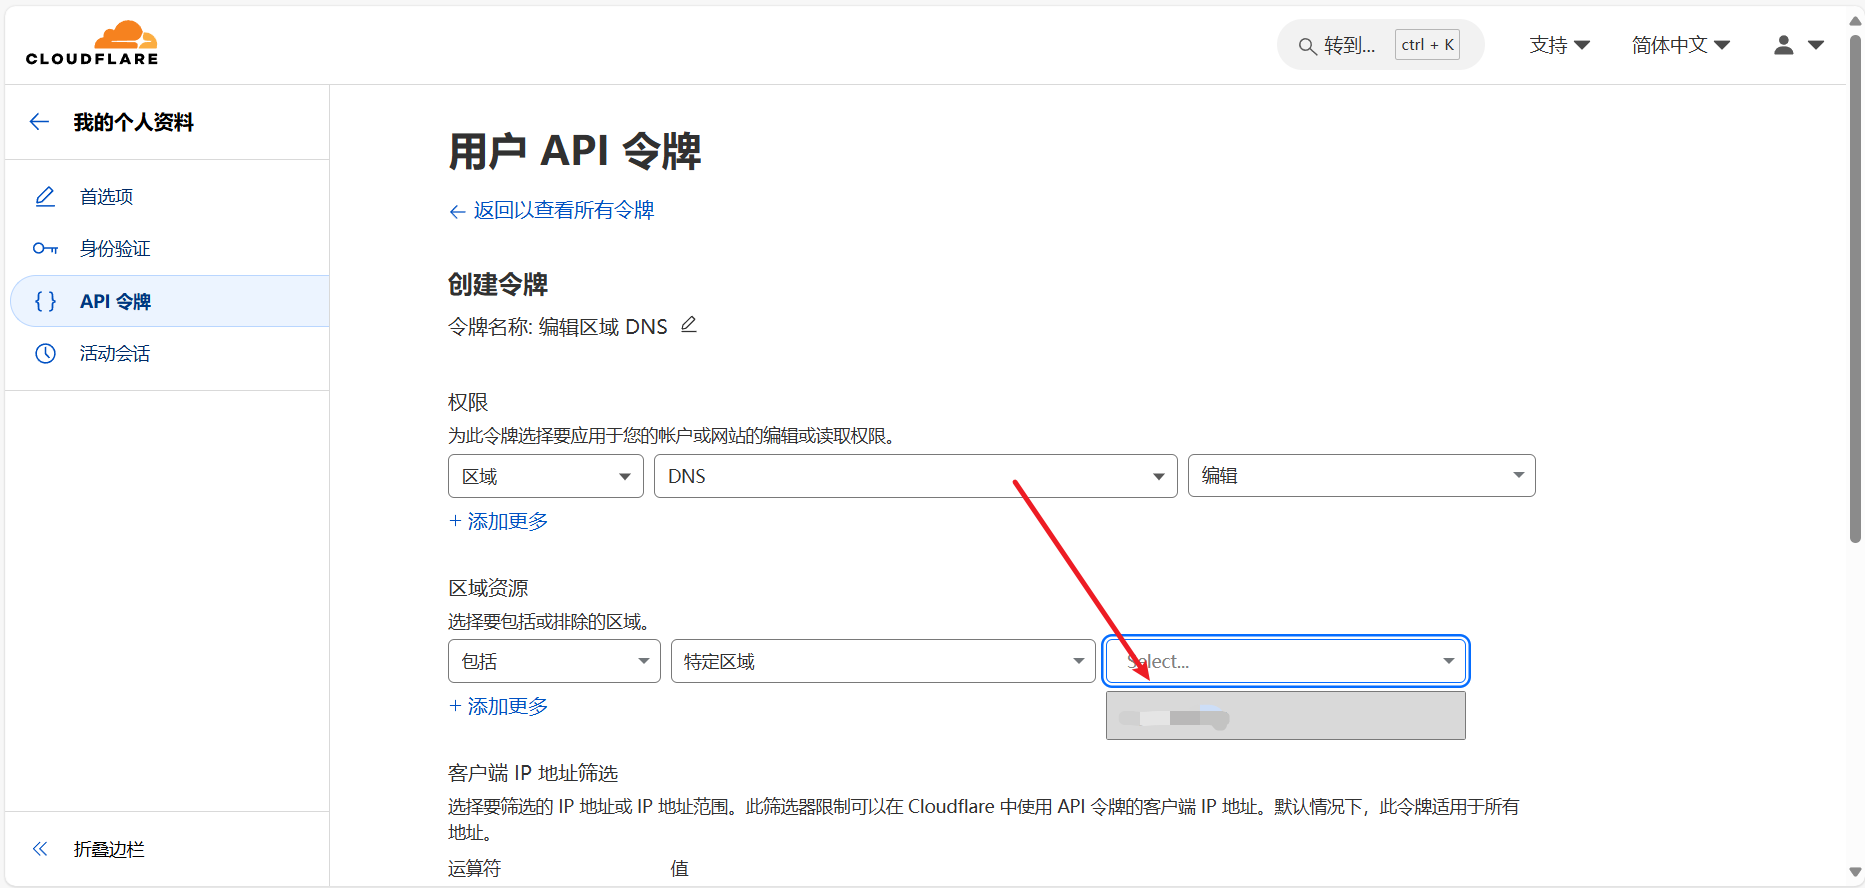
Task: Click the scrollbar down arrow
Action: pyautogui.click(x=1855, y=873)
